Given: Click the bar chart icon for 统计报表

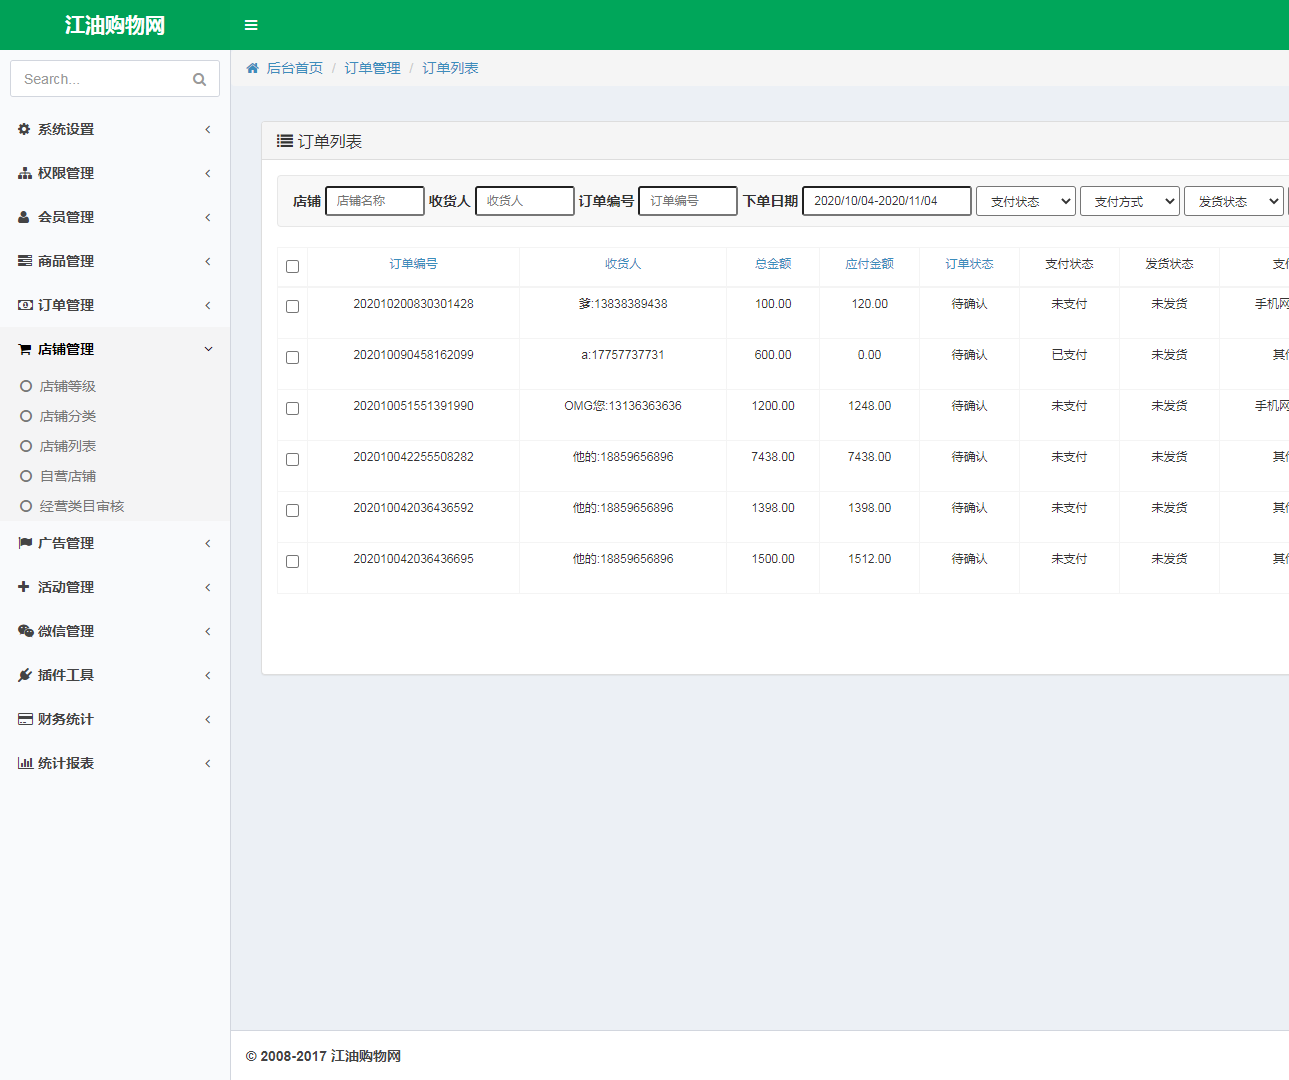Looking at the screenshot, I should [x=25, y=763].
